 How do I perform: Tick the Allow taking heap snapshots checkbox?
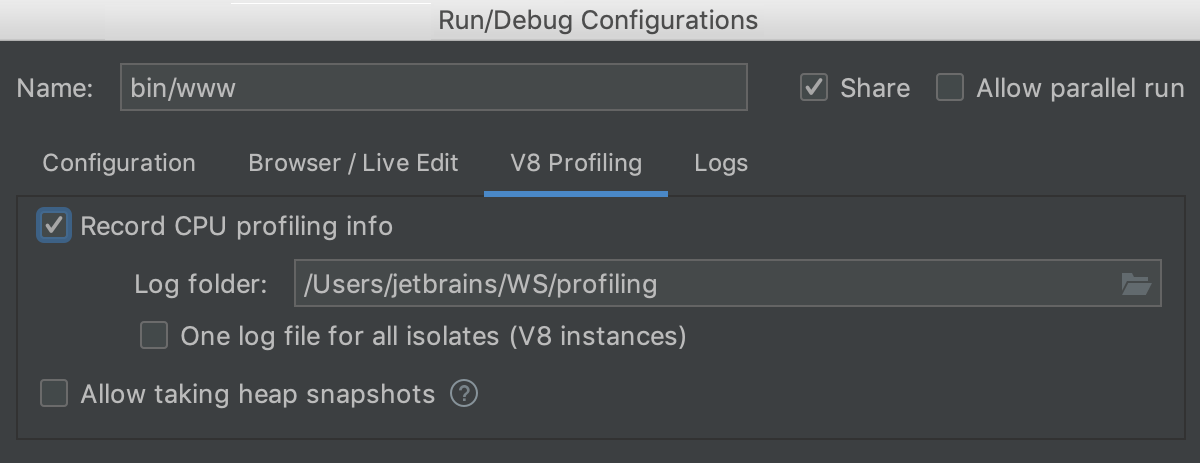[54, 394]
